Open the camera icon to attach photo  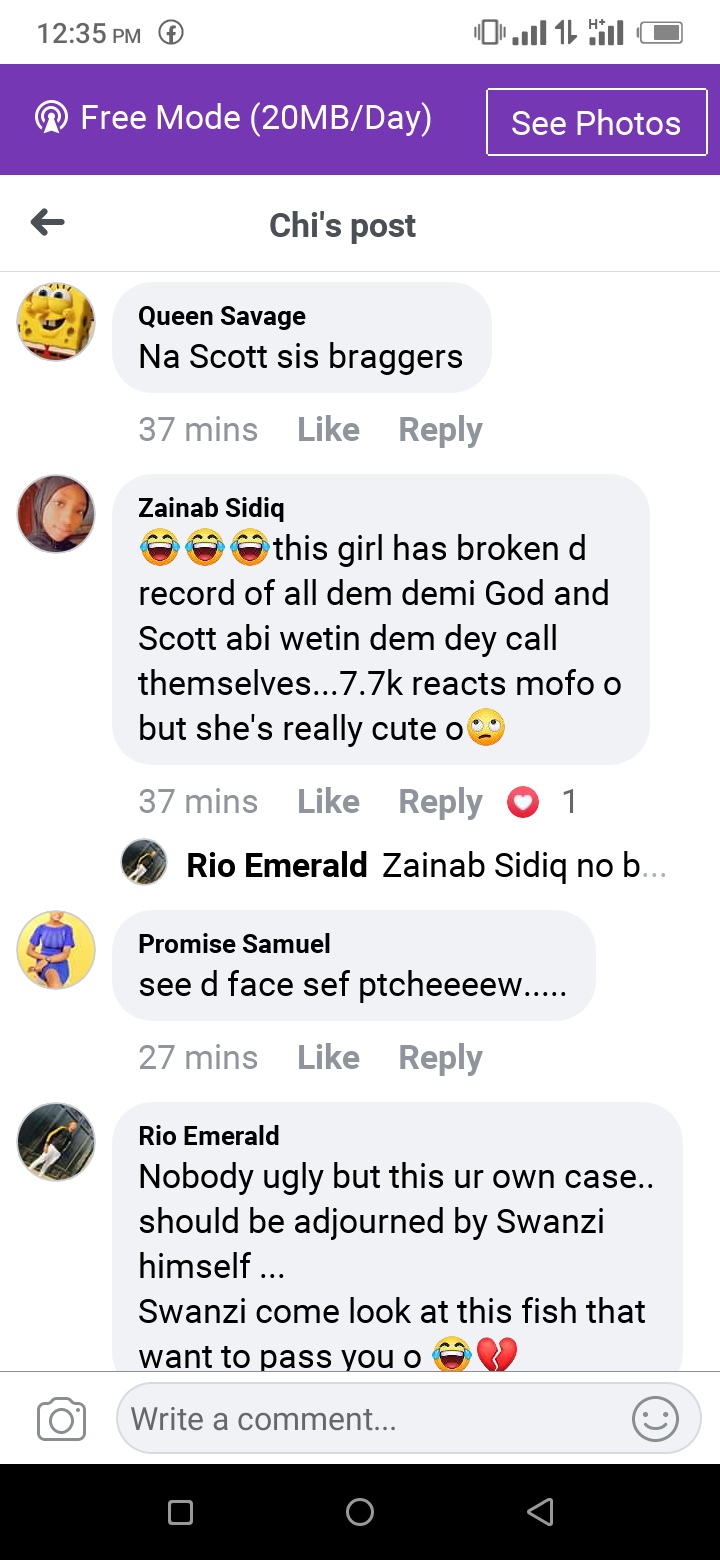click(61, 1419)
